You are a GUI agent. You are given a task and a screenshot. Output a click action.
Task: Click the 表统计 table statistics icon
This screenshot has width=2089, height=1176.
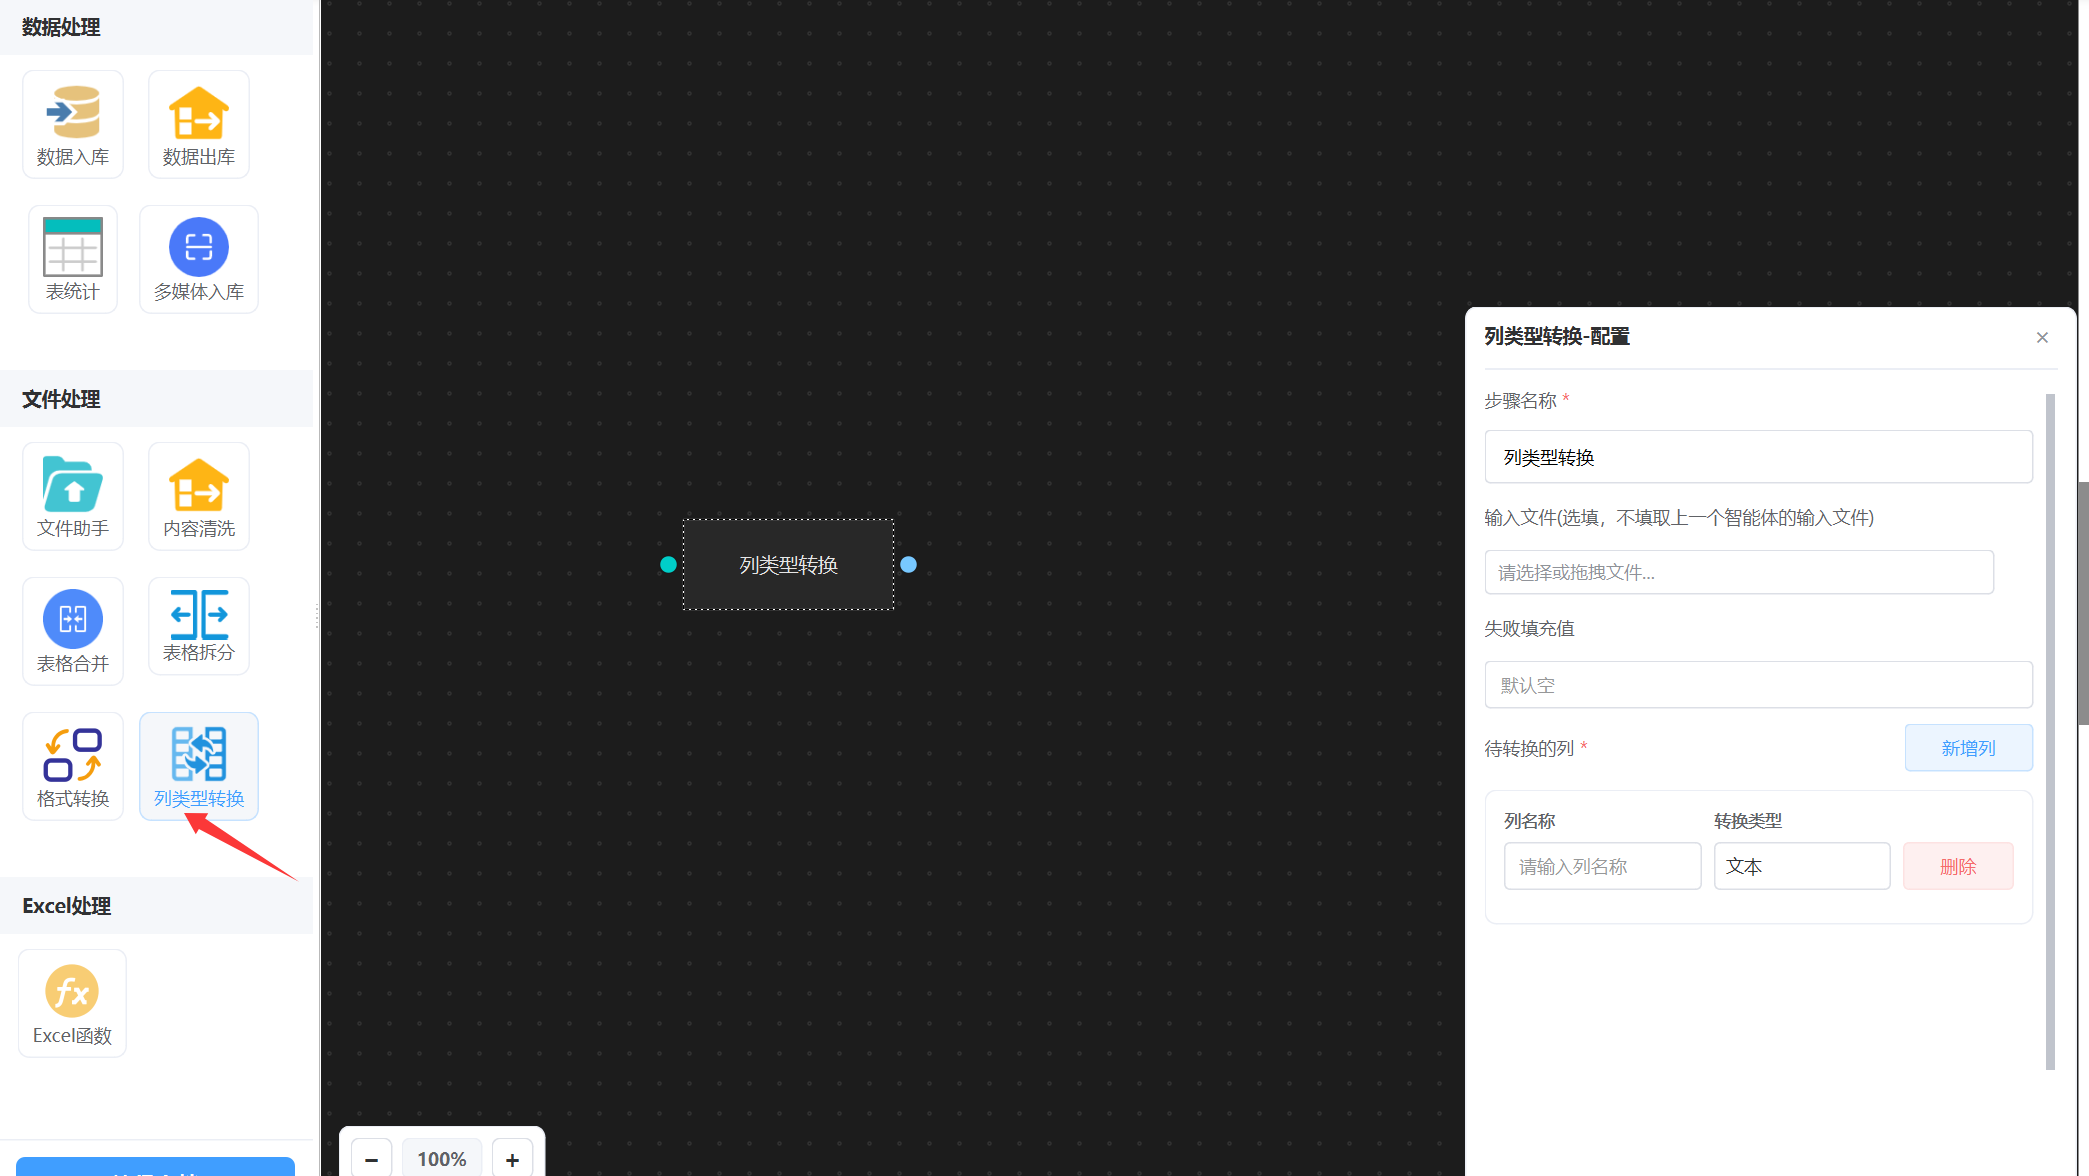point(73,259)
